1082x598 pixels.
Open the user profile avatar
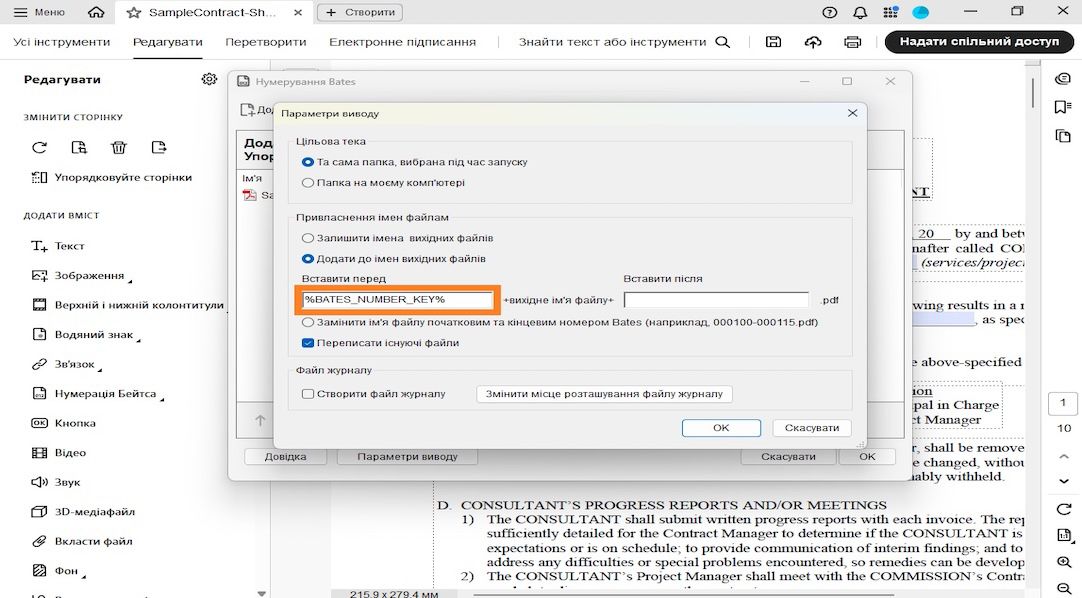(921, 12)
